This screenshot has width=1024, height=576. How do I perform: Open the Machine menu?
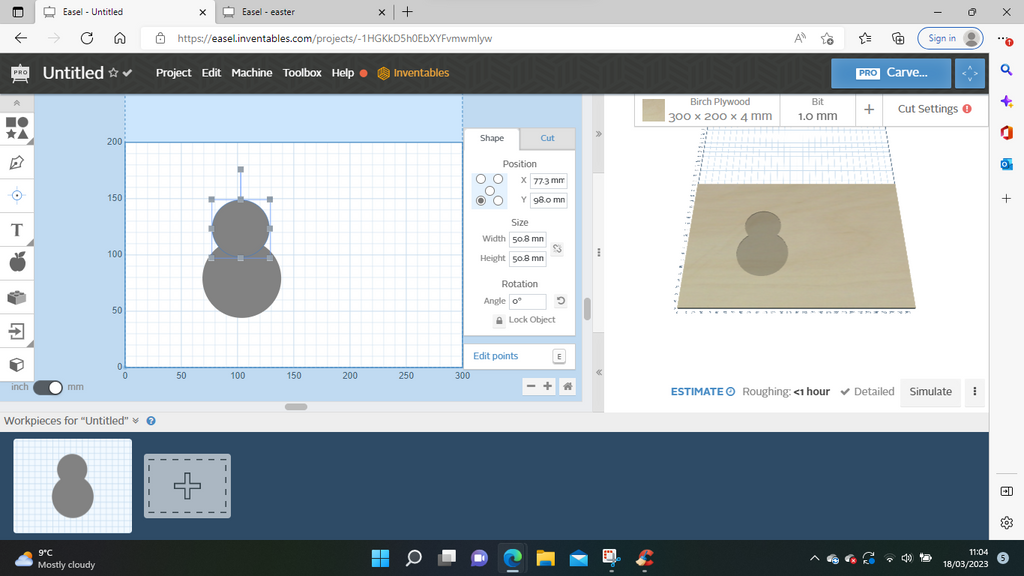click(x=251, y=73)
